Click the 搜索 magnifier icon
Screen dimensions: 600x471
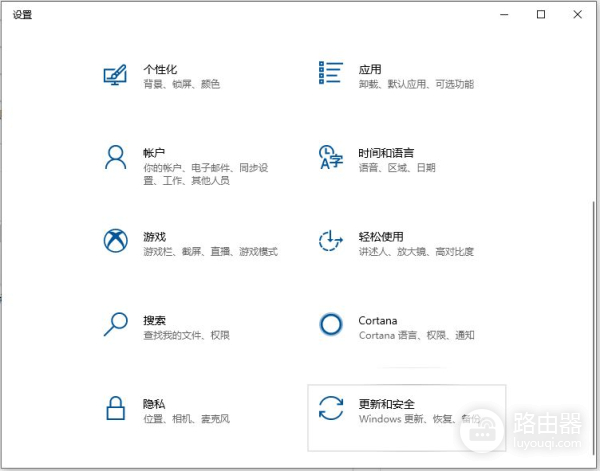click(116, 324)
